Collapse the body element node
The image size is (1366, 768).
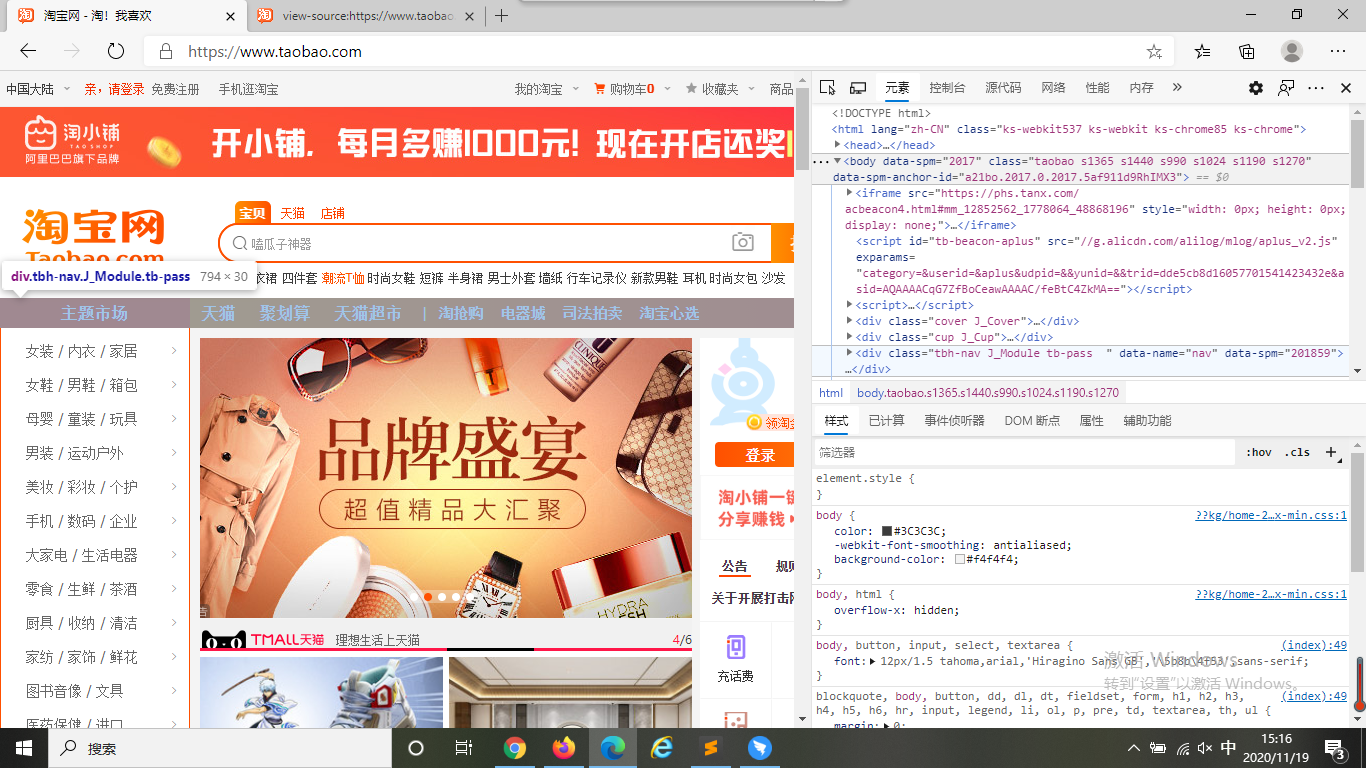[838, 161]
